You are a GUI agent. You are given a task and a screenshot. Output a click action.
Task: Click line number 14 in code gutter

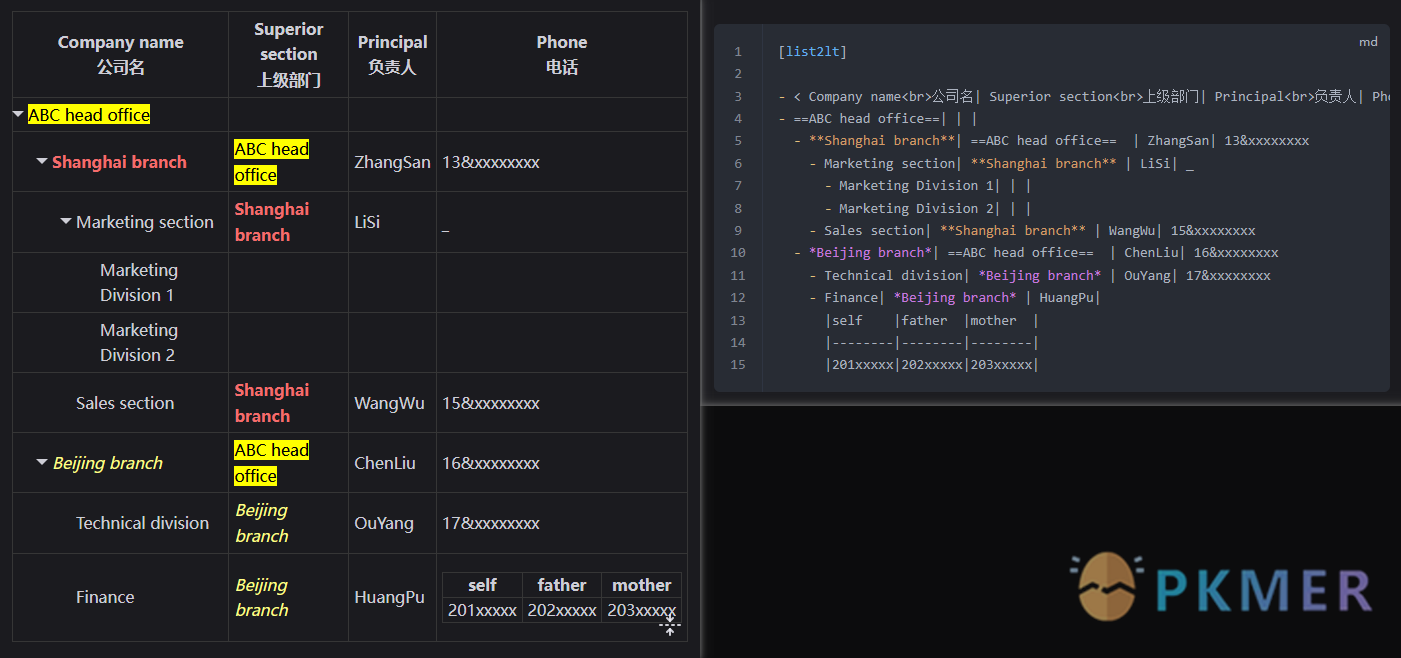(x=738, y=342)
